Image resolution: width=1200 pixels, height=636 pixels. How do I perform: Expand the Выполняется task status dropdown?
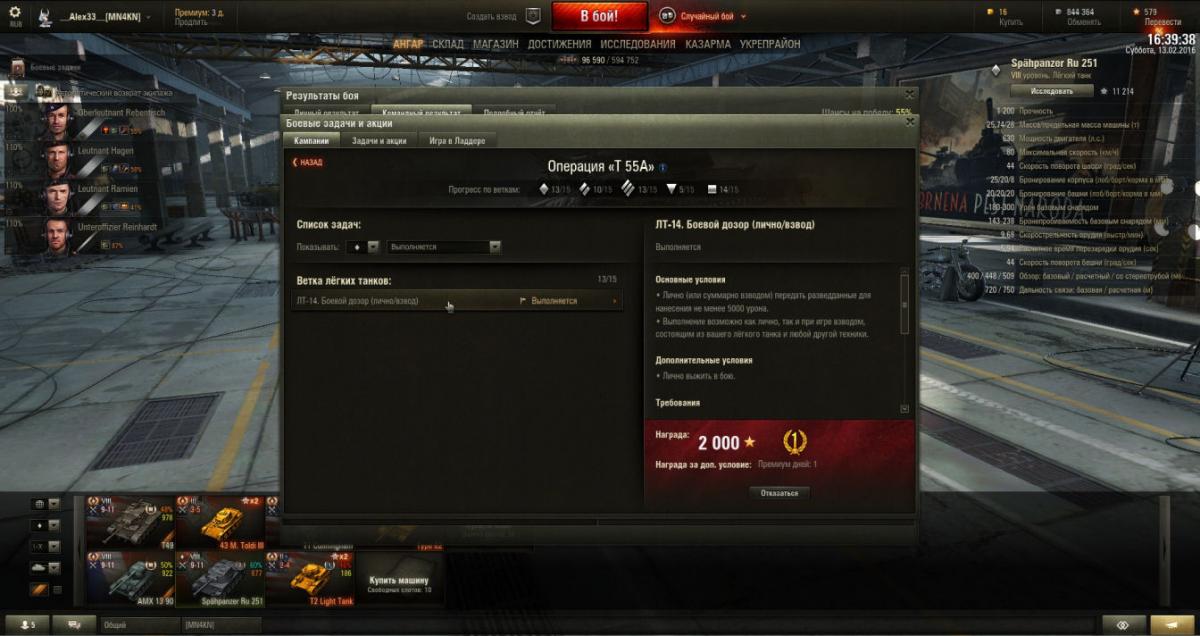click(444, 247)
